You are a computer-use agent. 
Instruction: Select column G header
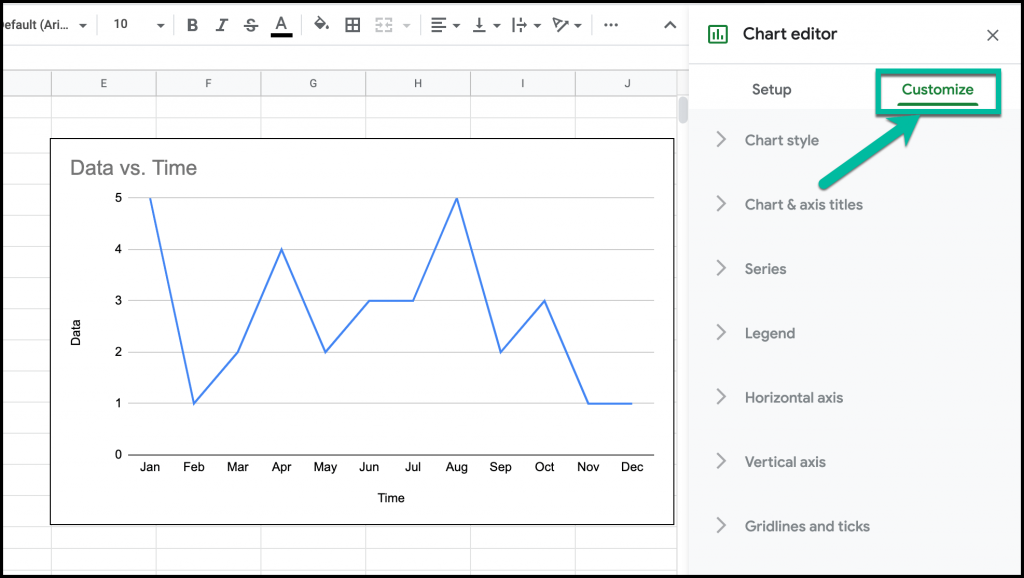point(313,83)
